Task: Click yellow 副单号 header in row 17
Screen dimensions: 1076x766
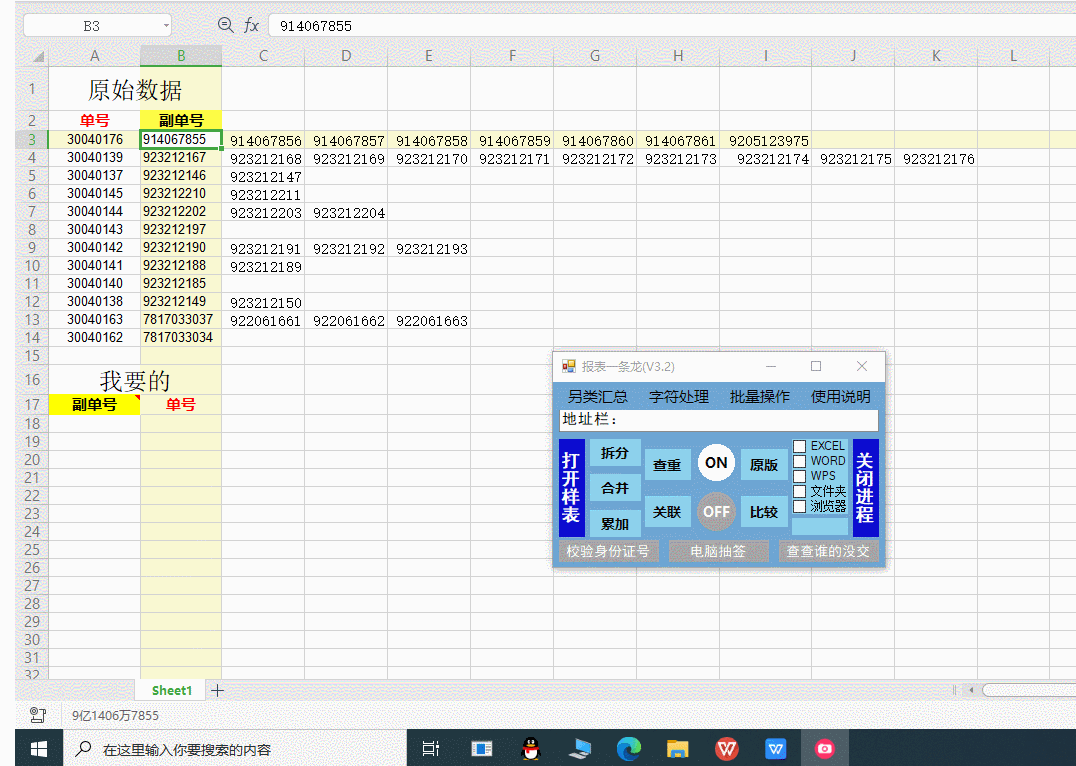Action: click(x=95, y=405)
